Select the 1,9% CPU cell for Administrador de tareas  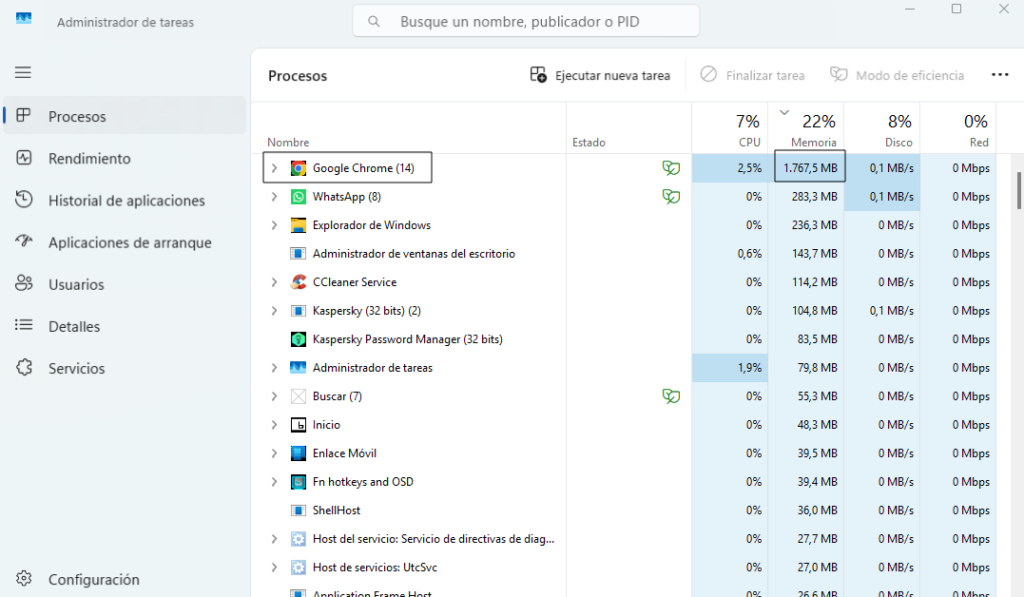[730, 368]
